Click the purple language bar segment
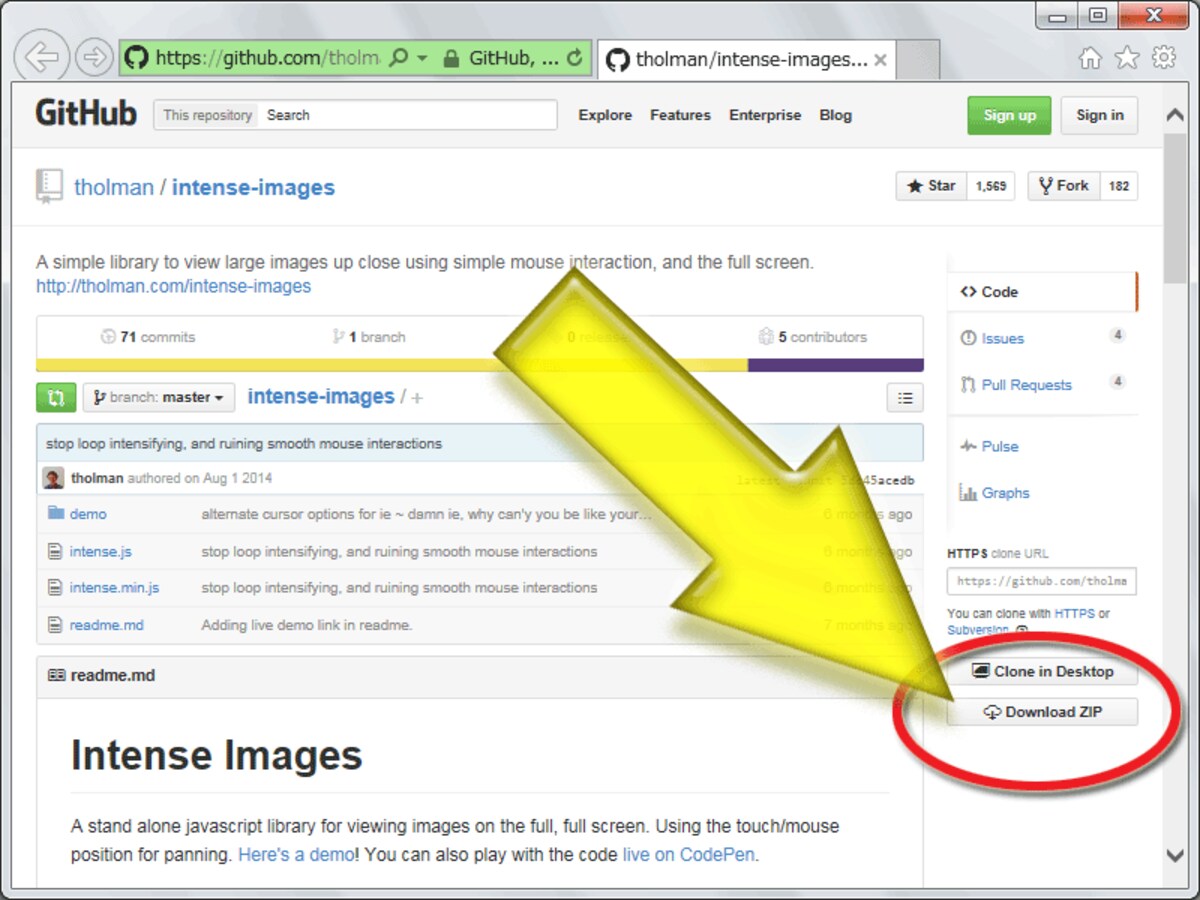Image resolution: width=1200 pixels, height=900 pixels. (836, 365)
